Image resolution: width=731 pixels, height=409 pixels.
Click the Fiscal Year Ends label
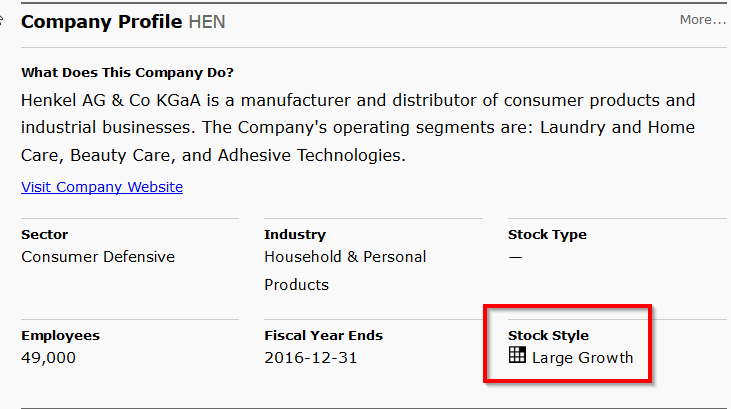(323, 335)
